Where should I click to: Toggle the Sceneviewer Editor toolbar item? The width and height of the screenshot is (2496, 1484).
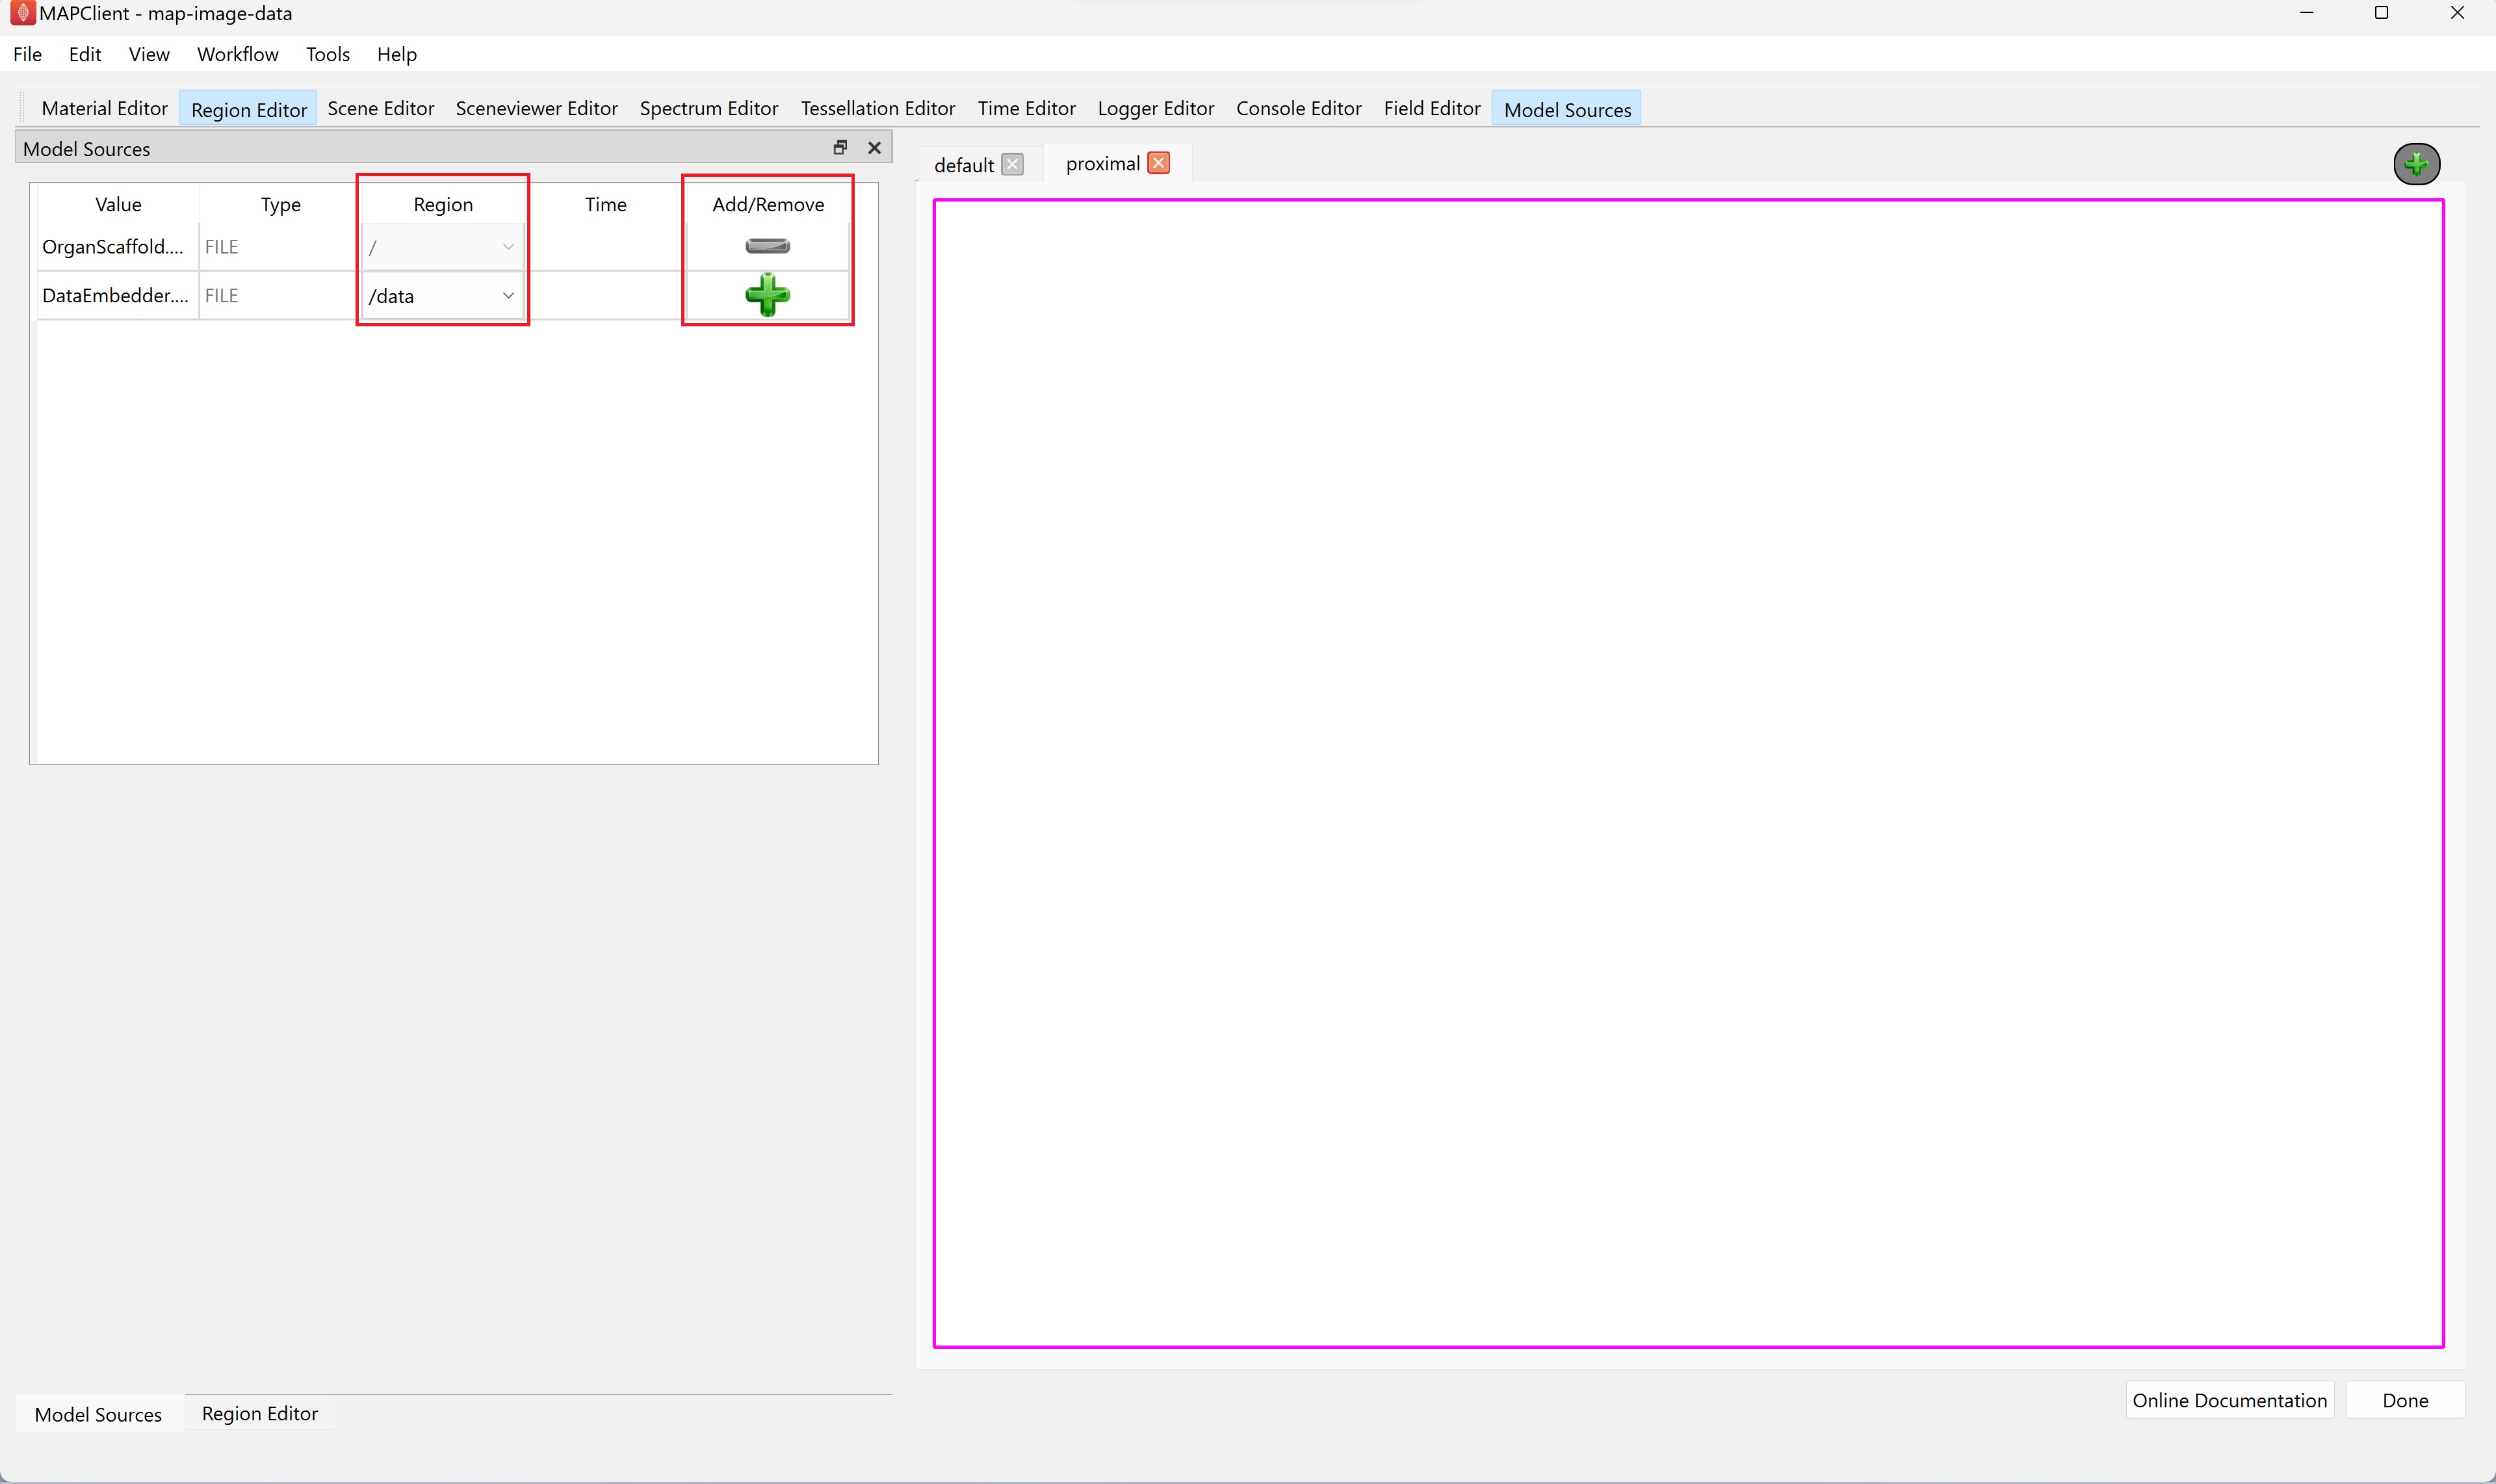pyautogui.click(x=537, y=108)
